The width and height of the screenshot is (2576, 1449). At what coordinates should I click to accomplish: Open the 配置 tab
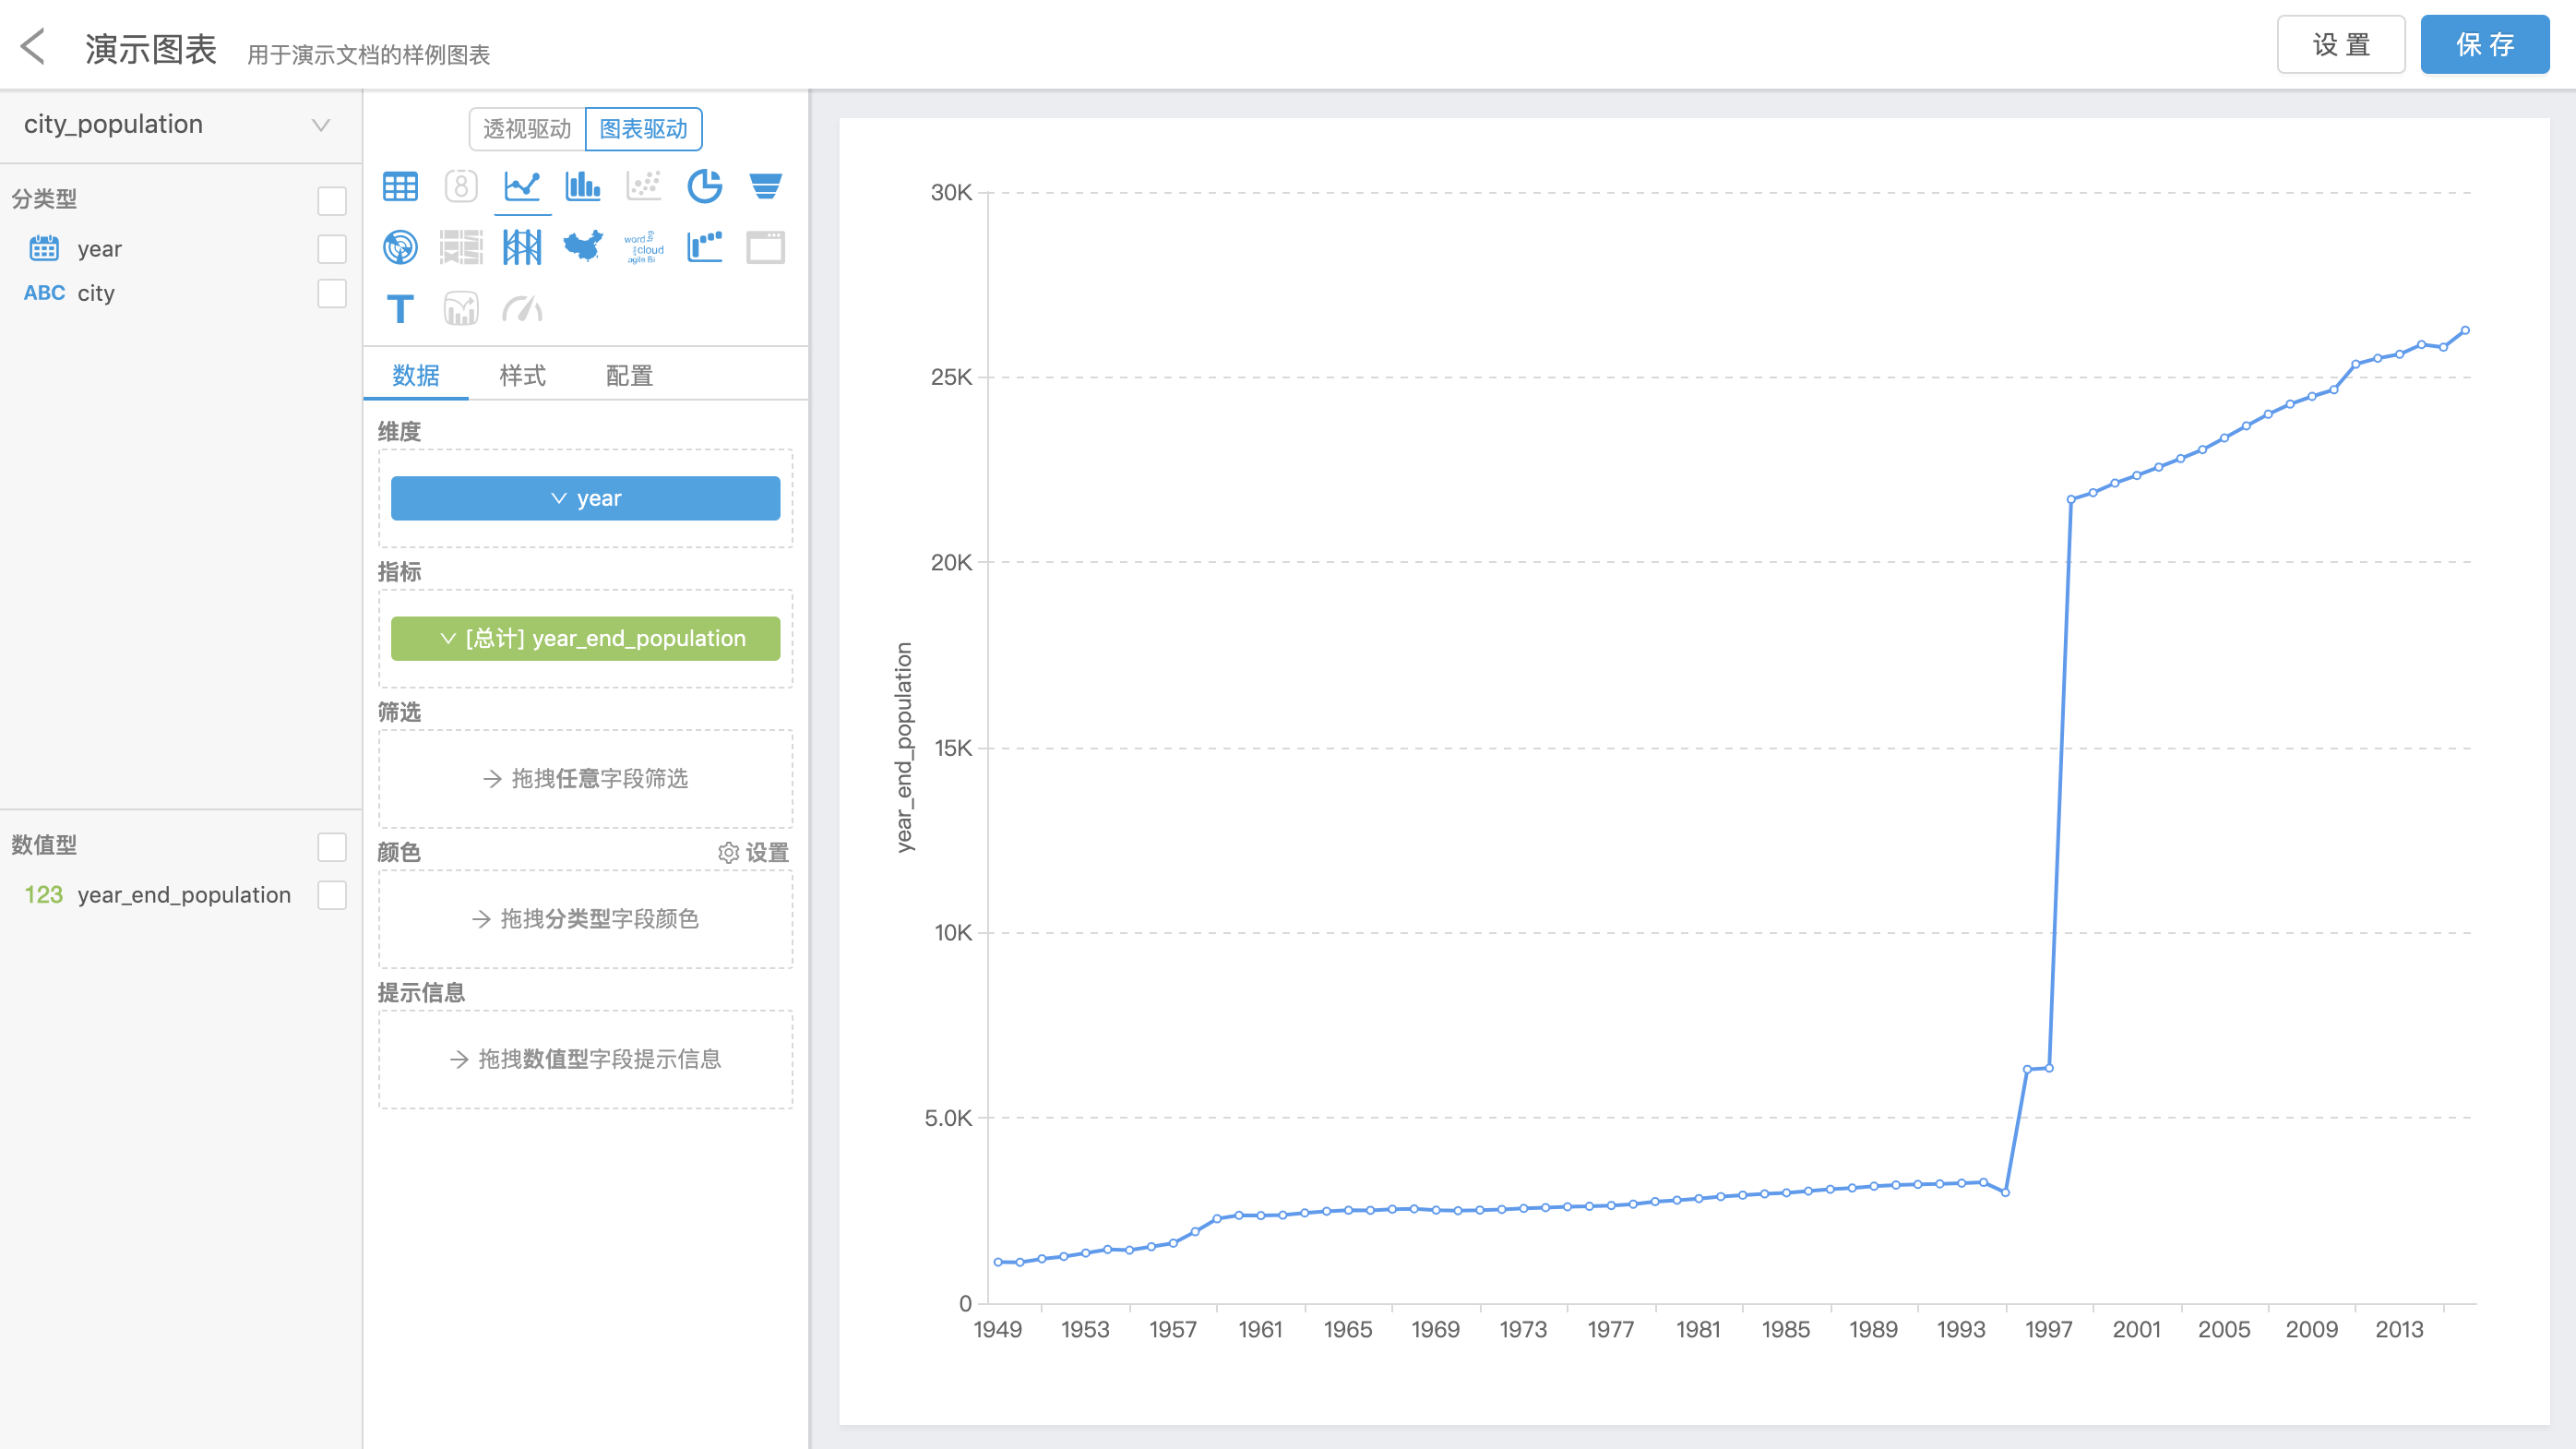(629, 375)
